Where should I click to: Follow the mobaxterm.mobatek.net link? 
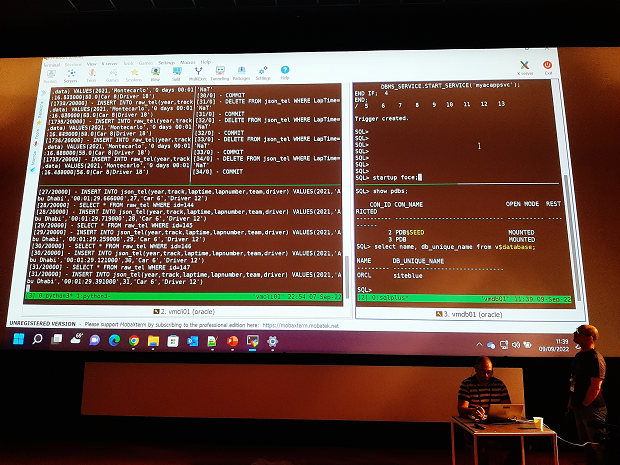point(301,326)
